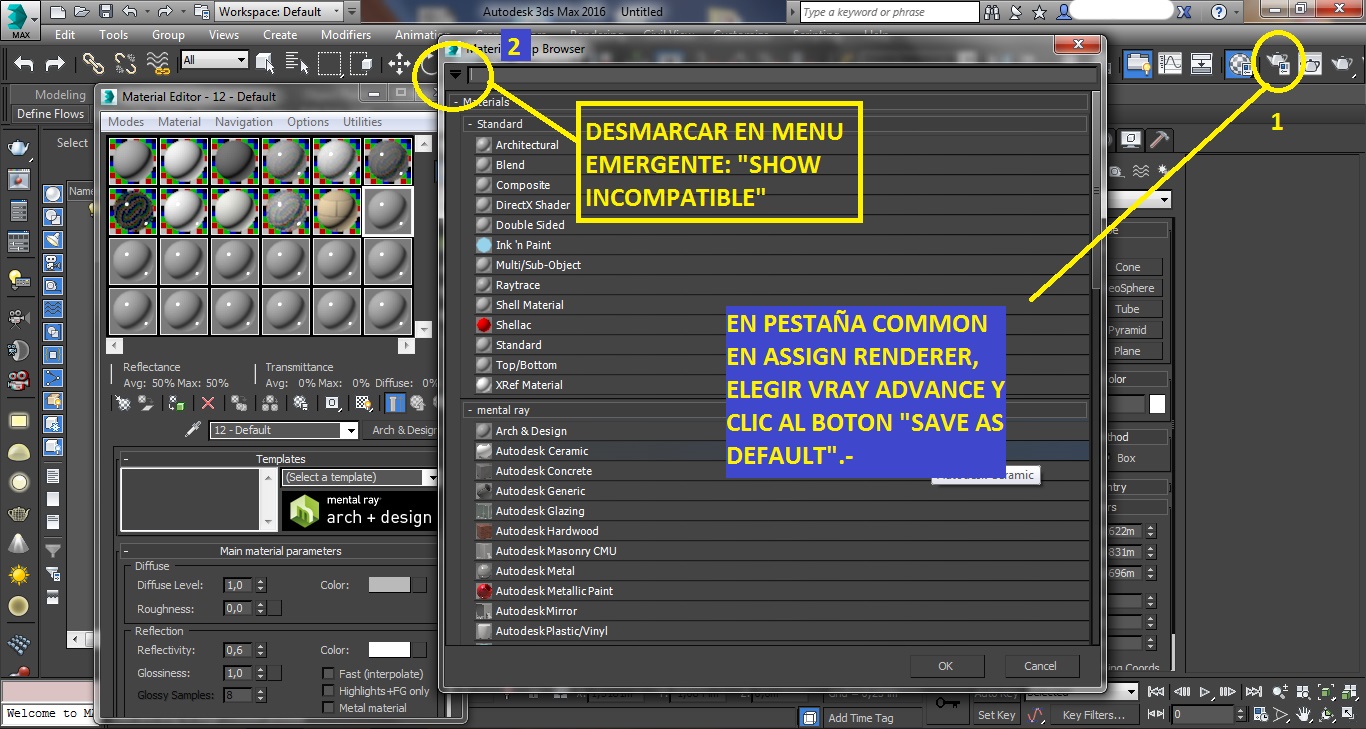Open the Tools menu
This screenshot has height=729, width=1366.
coord(113,34)
